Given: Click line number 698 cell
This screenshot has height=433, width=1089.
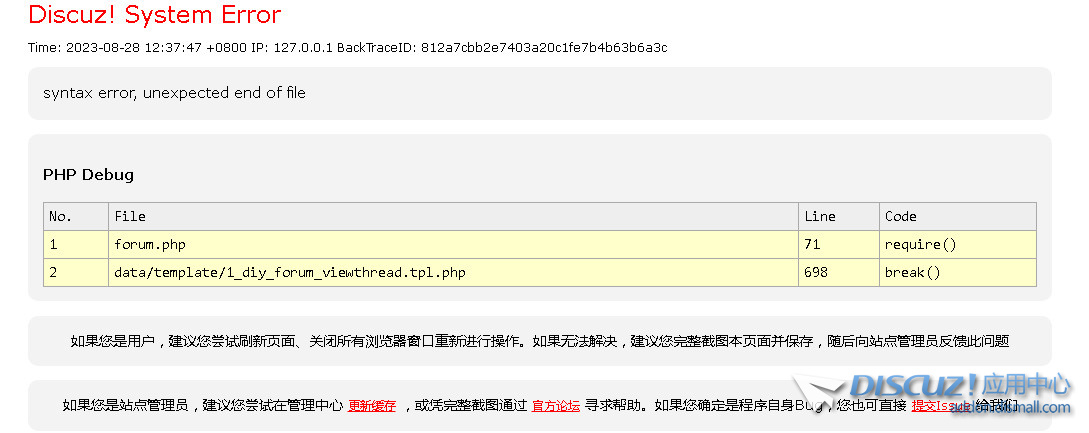Looking at the screenshot, I should click(x=839, y=272).
